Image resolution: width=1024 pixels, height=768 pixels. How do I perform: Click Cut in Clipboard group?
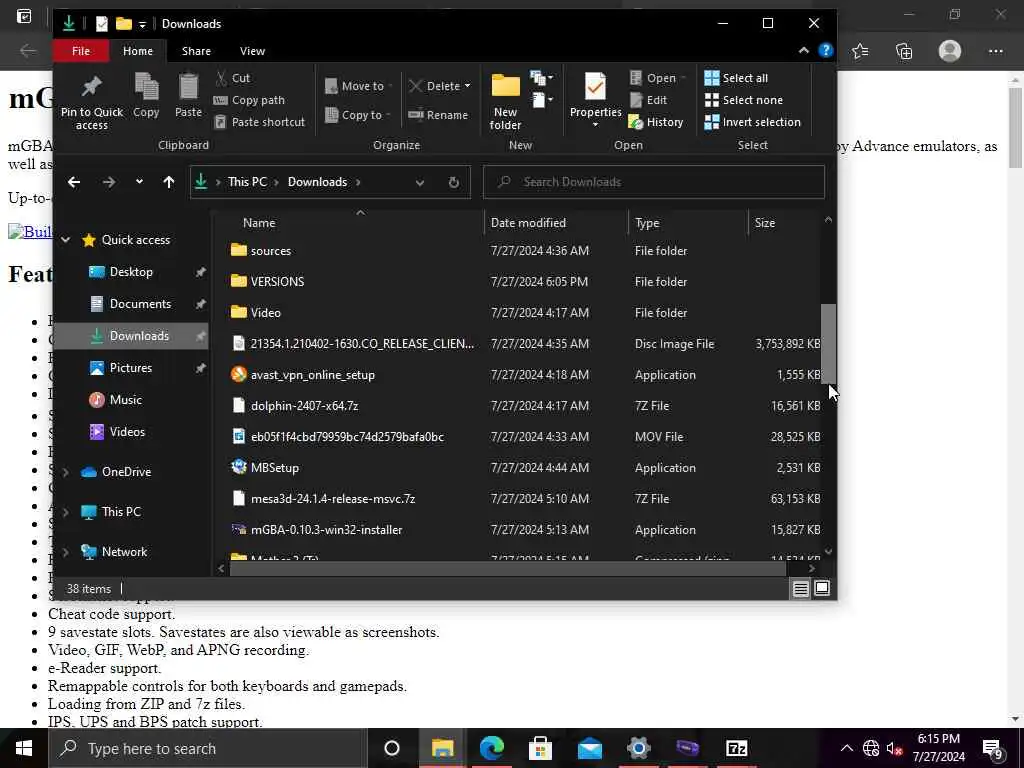click(x=232, y=78)
